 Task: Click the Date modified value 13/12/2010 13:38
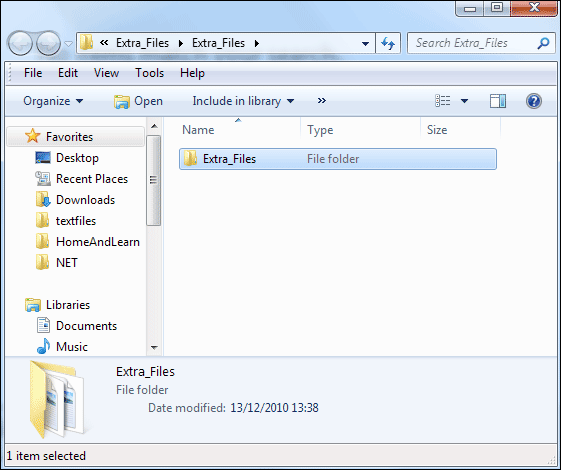tap(274, 408)
